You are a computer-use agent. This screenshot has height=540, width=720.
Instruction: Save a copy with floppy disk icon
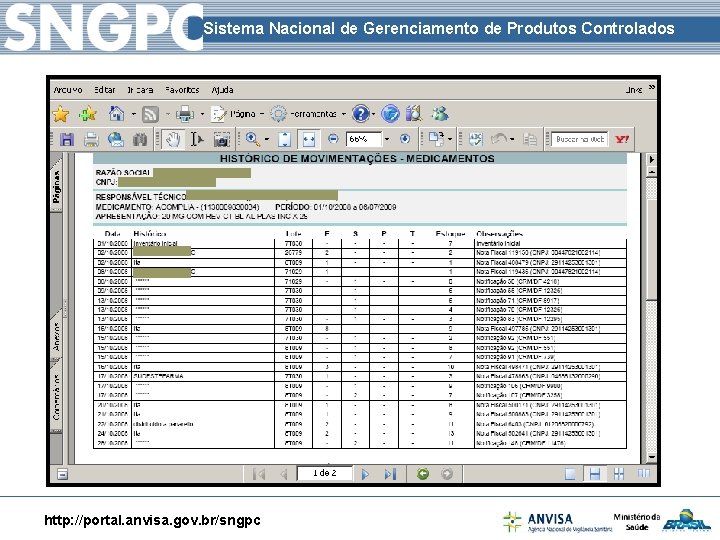[67, 140]
